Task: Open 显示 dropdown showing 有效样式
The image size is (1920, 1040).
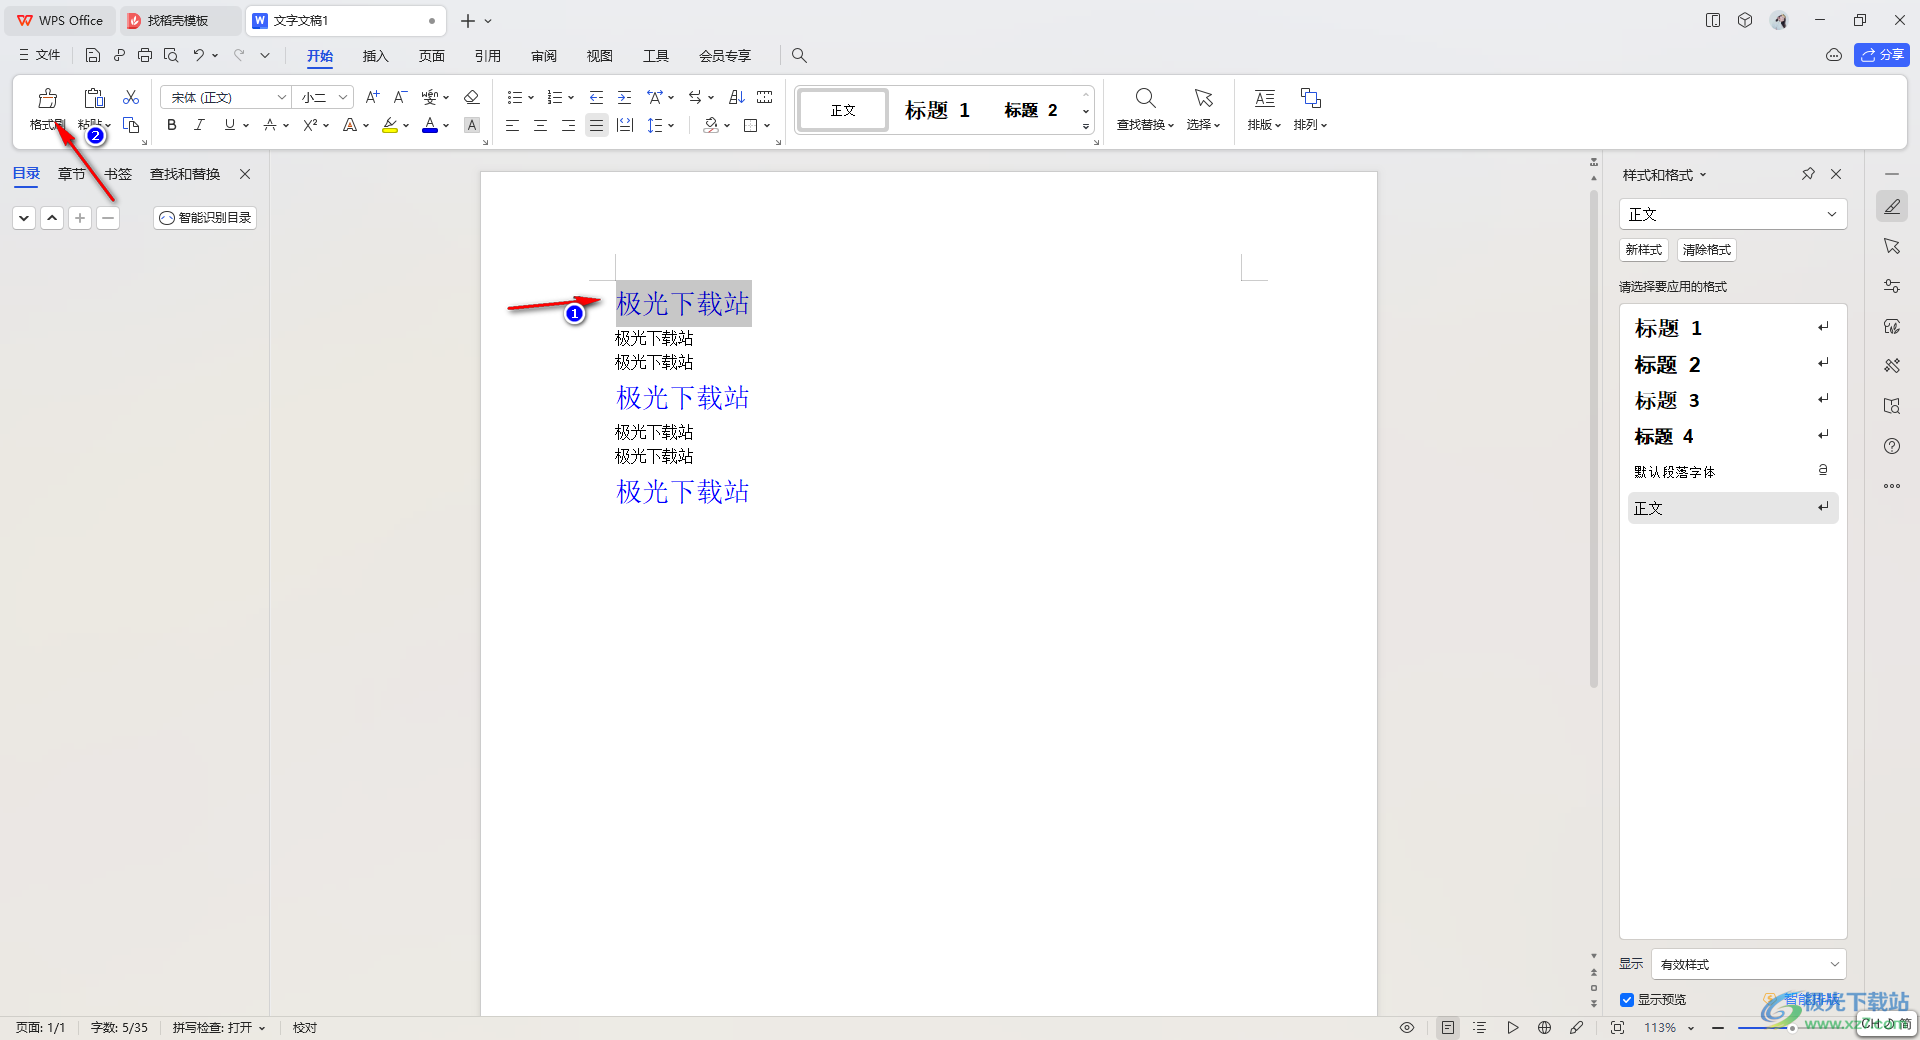Action: [1748, 964]
